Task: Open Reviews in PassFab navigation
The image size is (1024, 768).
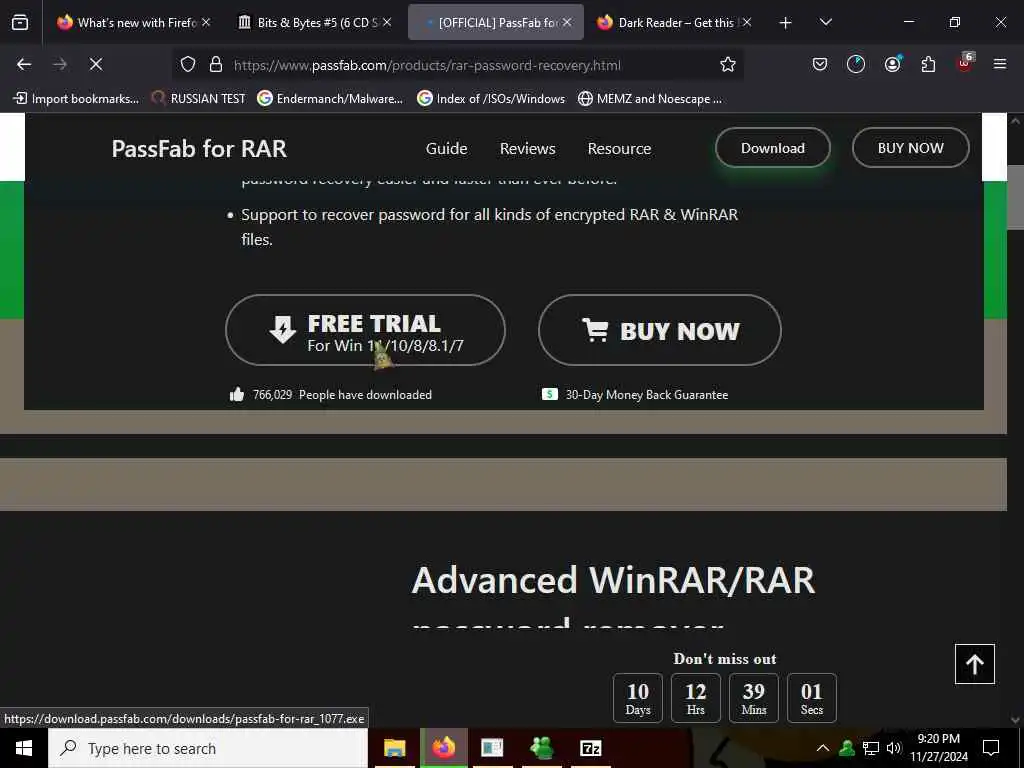Action: 528,148
